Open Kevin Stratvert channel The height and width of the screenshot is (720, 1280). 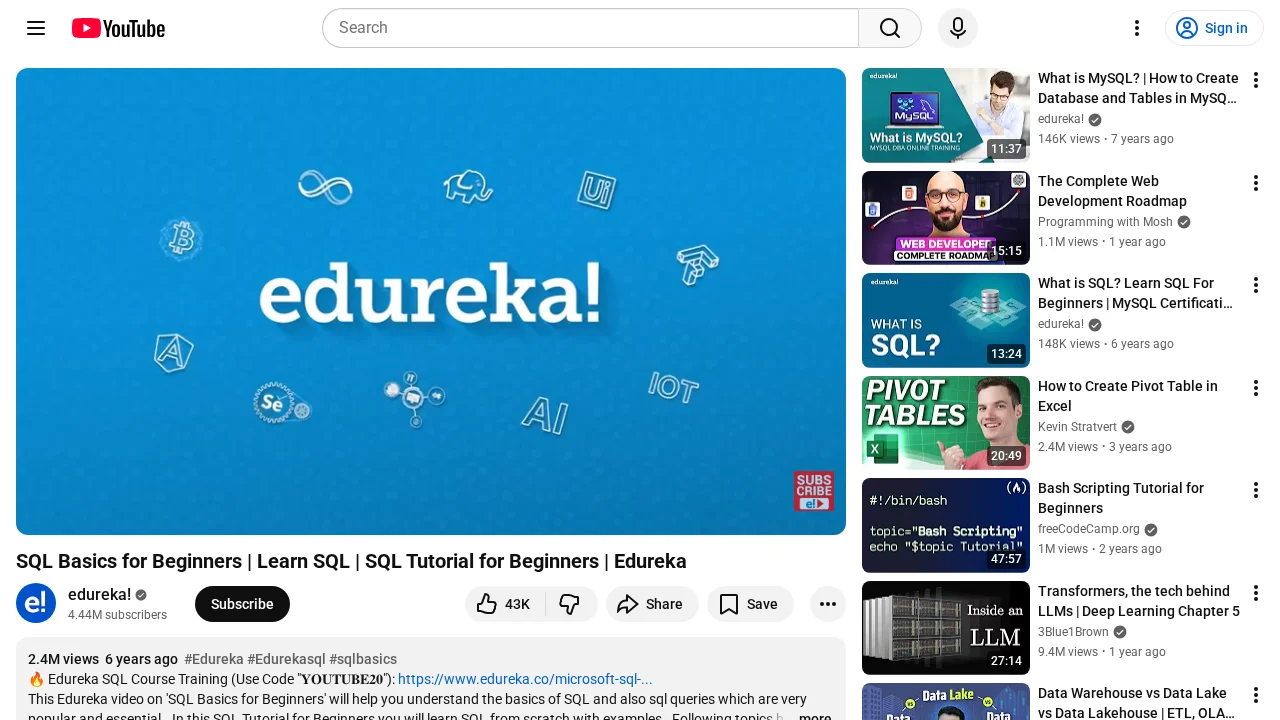[1077, 427]
